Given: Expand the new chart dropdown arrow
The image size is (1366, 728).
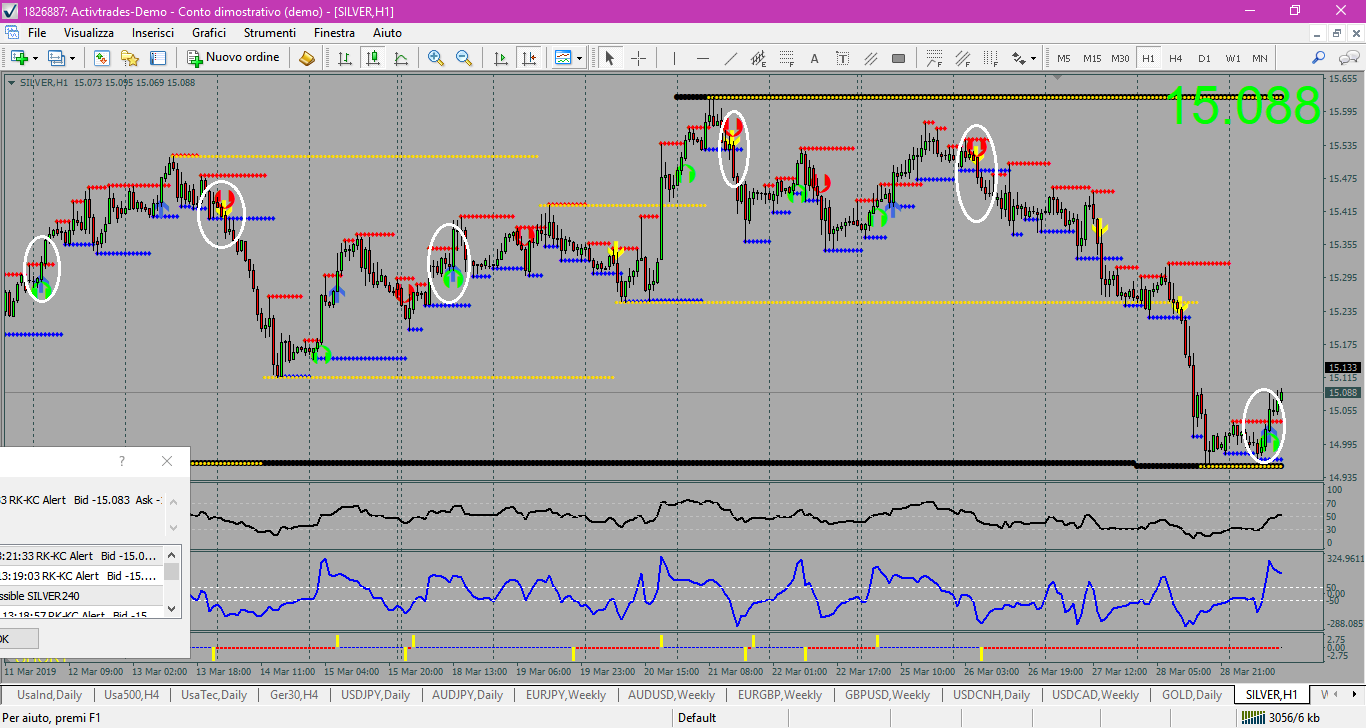Looking at the screenshot, I should coord(35,58).
